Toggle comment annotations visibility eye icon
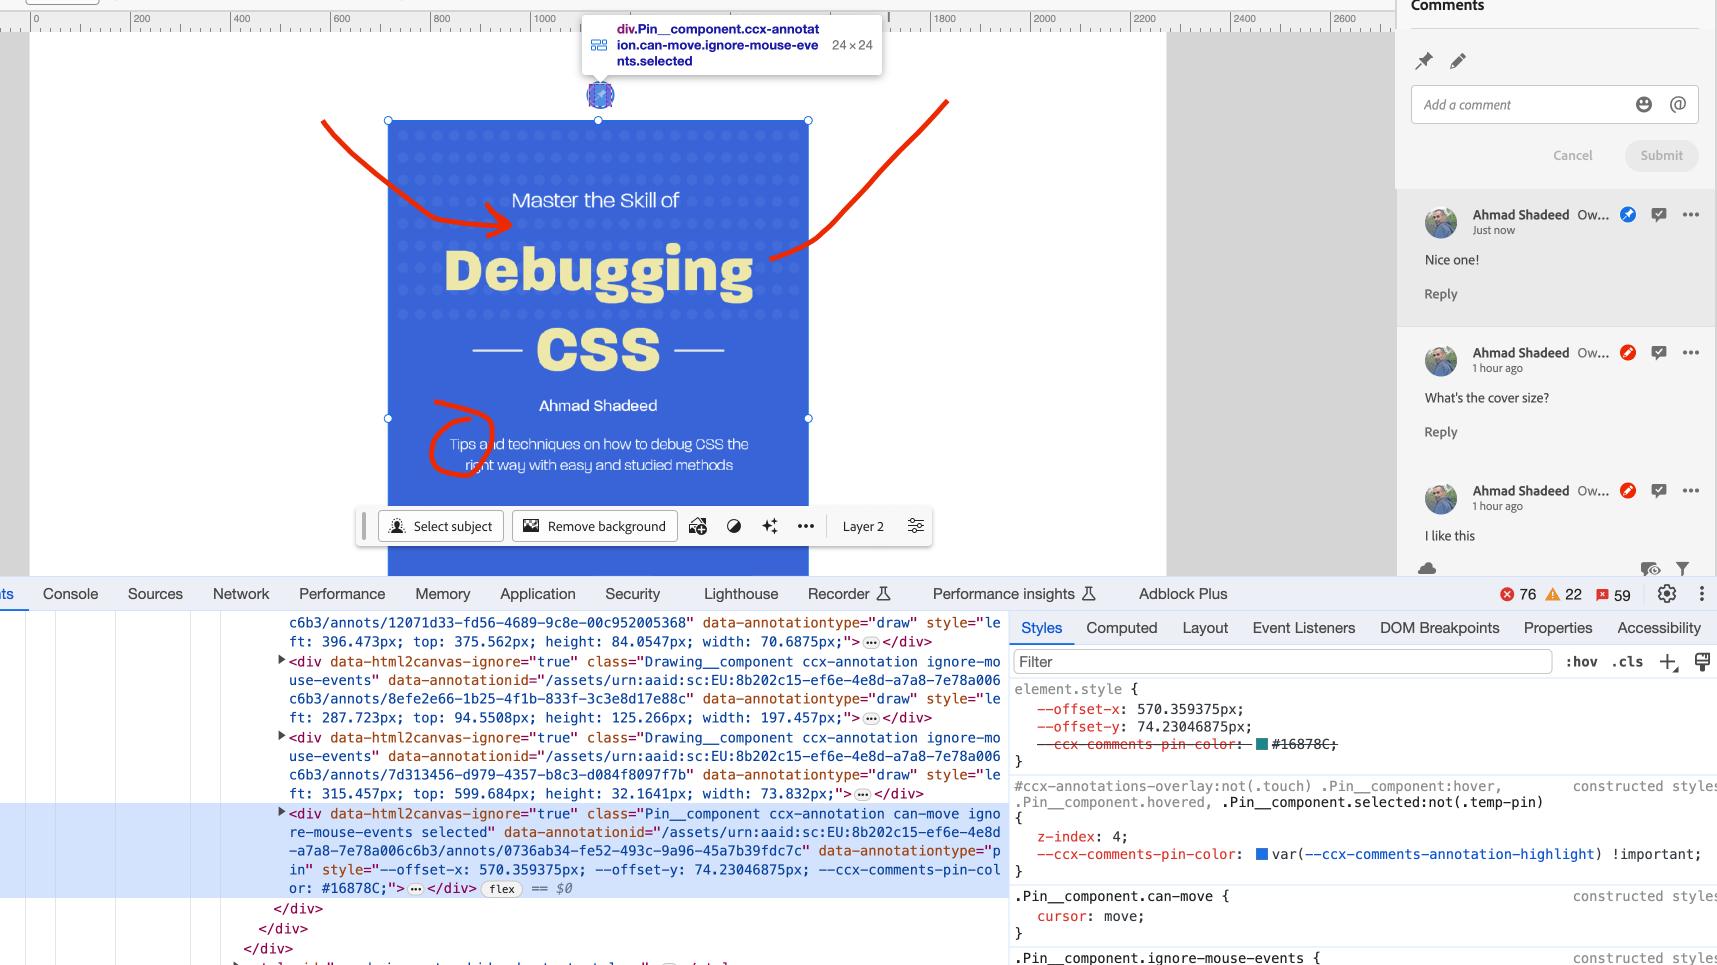The height and width of the screenshot is (965, 1717). [1650, 569]
